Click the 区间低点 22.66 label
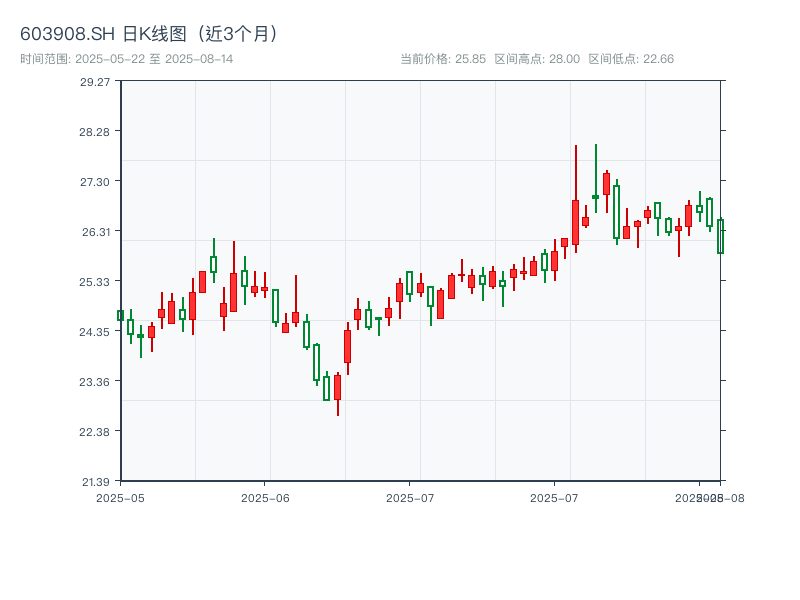The image size is (800, 600). point(631,59)
